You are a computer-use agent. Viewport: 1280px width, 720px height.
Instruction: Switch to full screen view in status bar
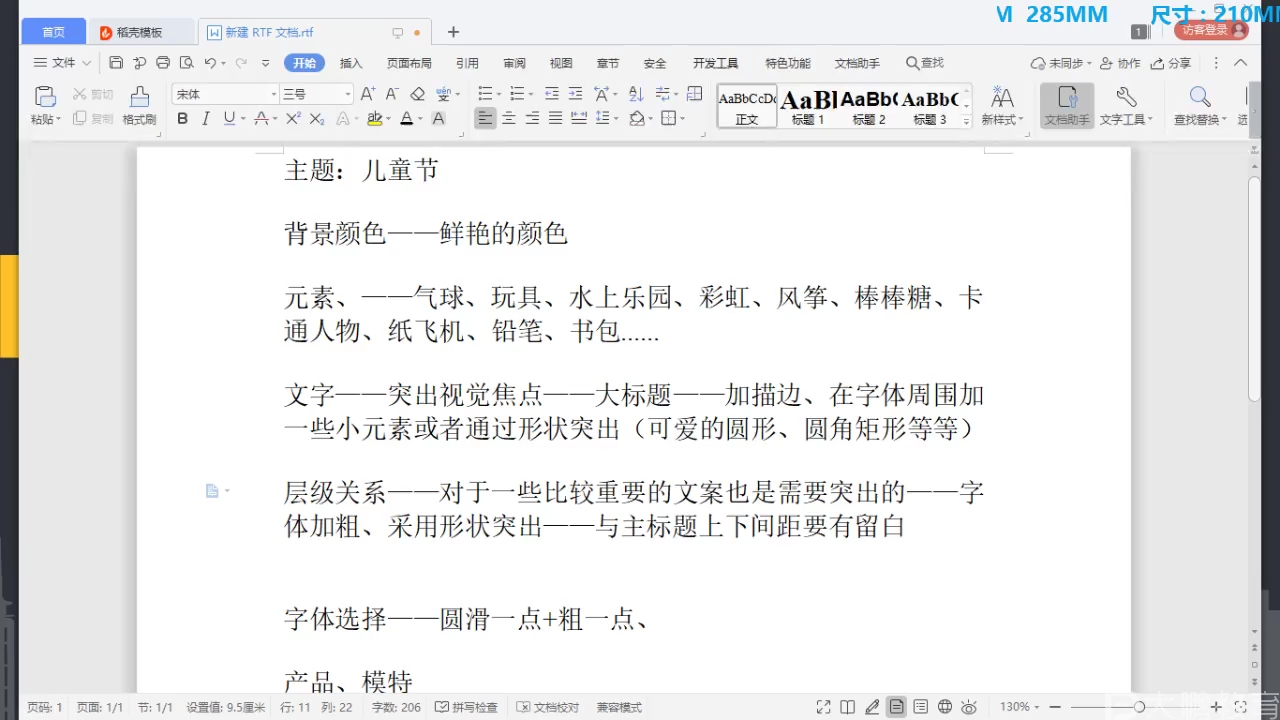pyautogui.click(x=823, y=707)
